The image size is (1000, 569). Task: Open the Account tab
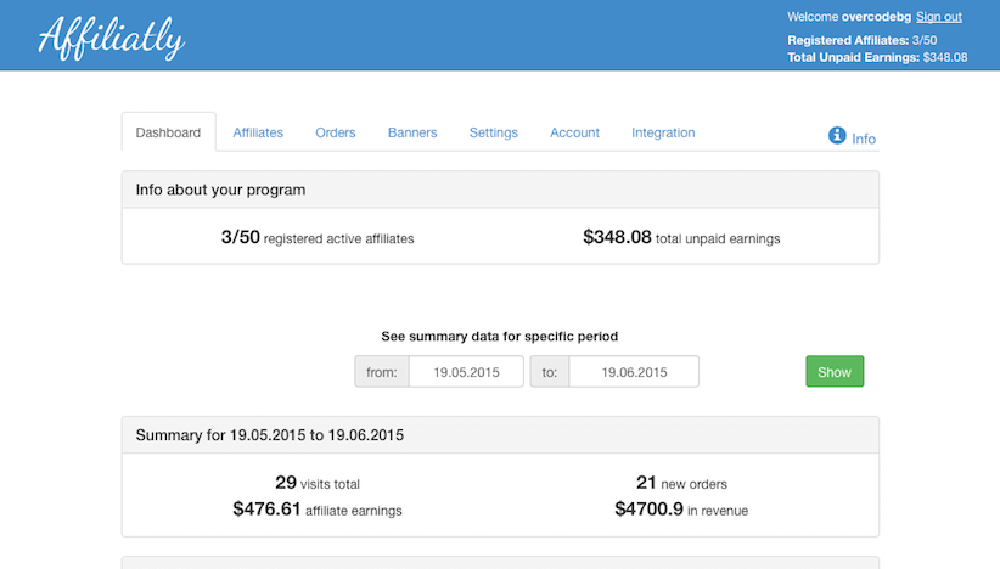(x=575, y=133)
